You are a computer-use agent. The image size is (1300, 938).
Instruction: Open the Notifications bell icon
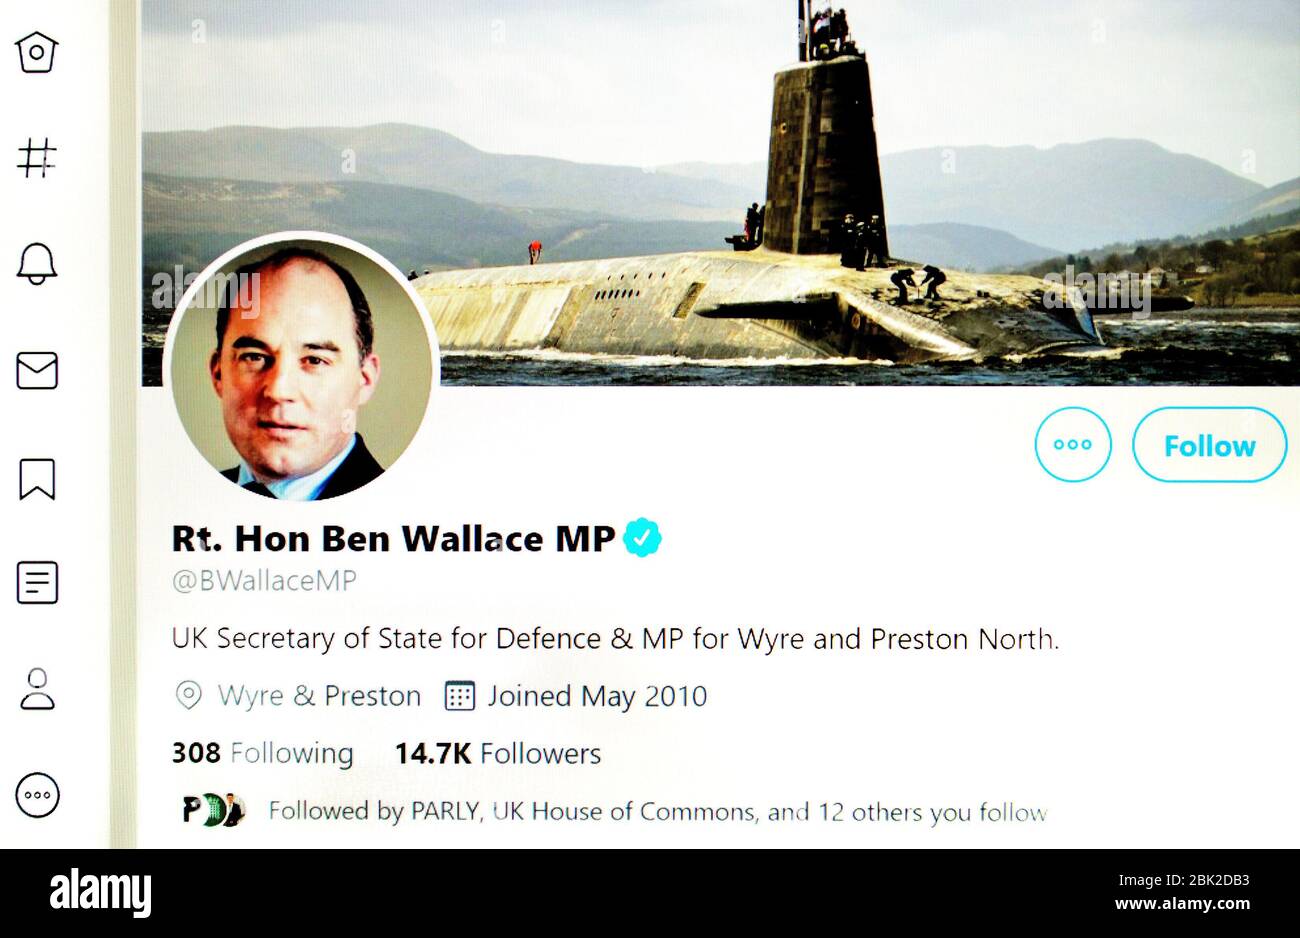pyautogui.click(x=37, y=264)
